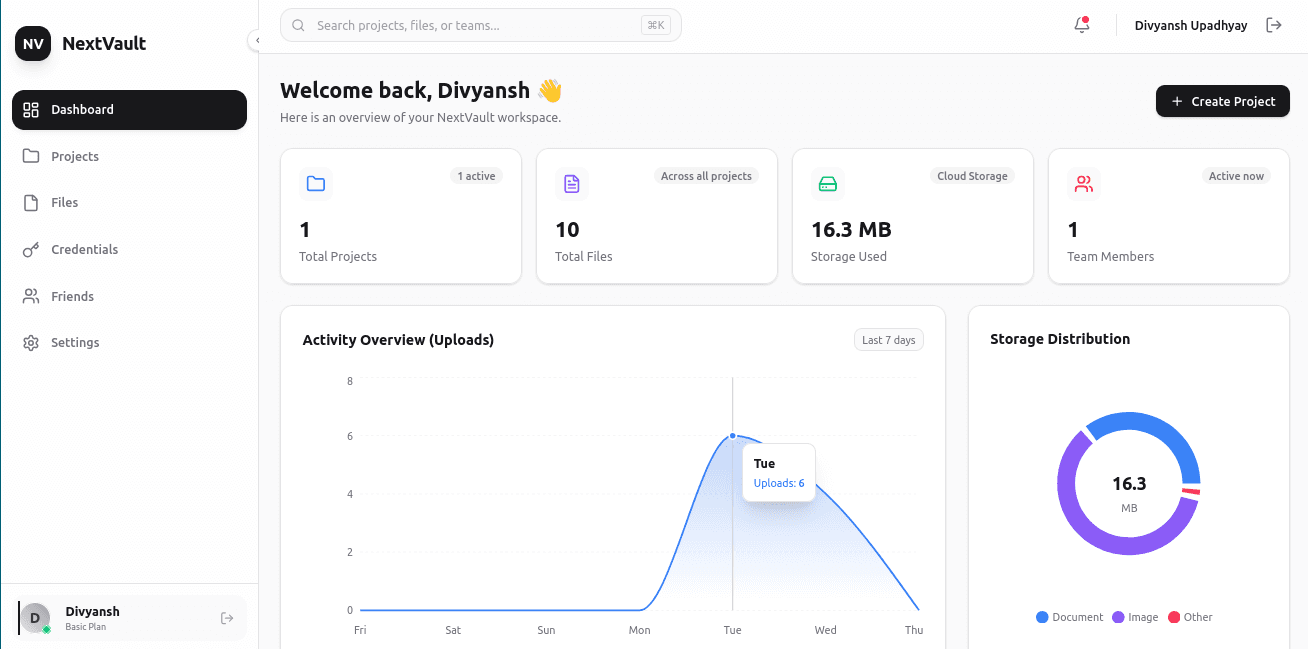Viewport: 1308px width, 649px height.
Task: Open Settings from the sidebar
Action: pos(129,342)
